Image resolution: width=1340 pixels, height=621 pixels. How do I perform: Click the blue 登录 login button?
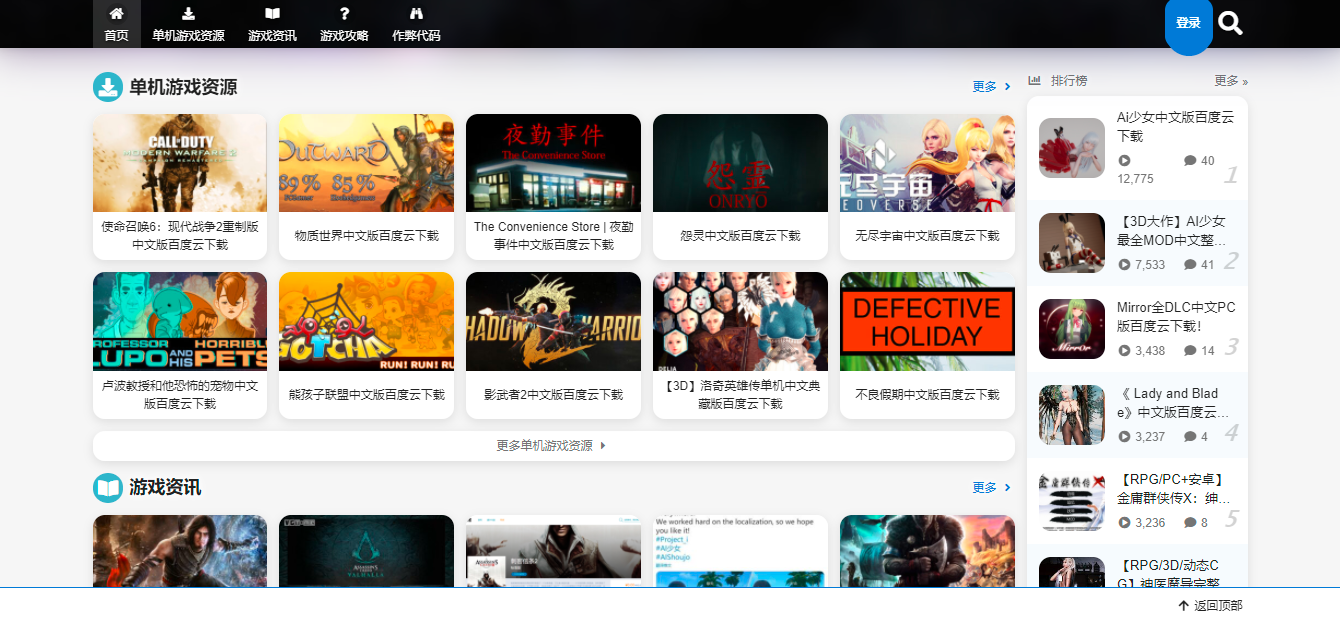click(x=1188, y=23)
